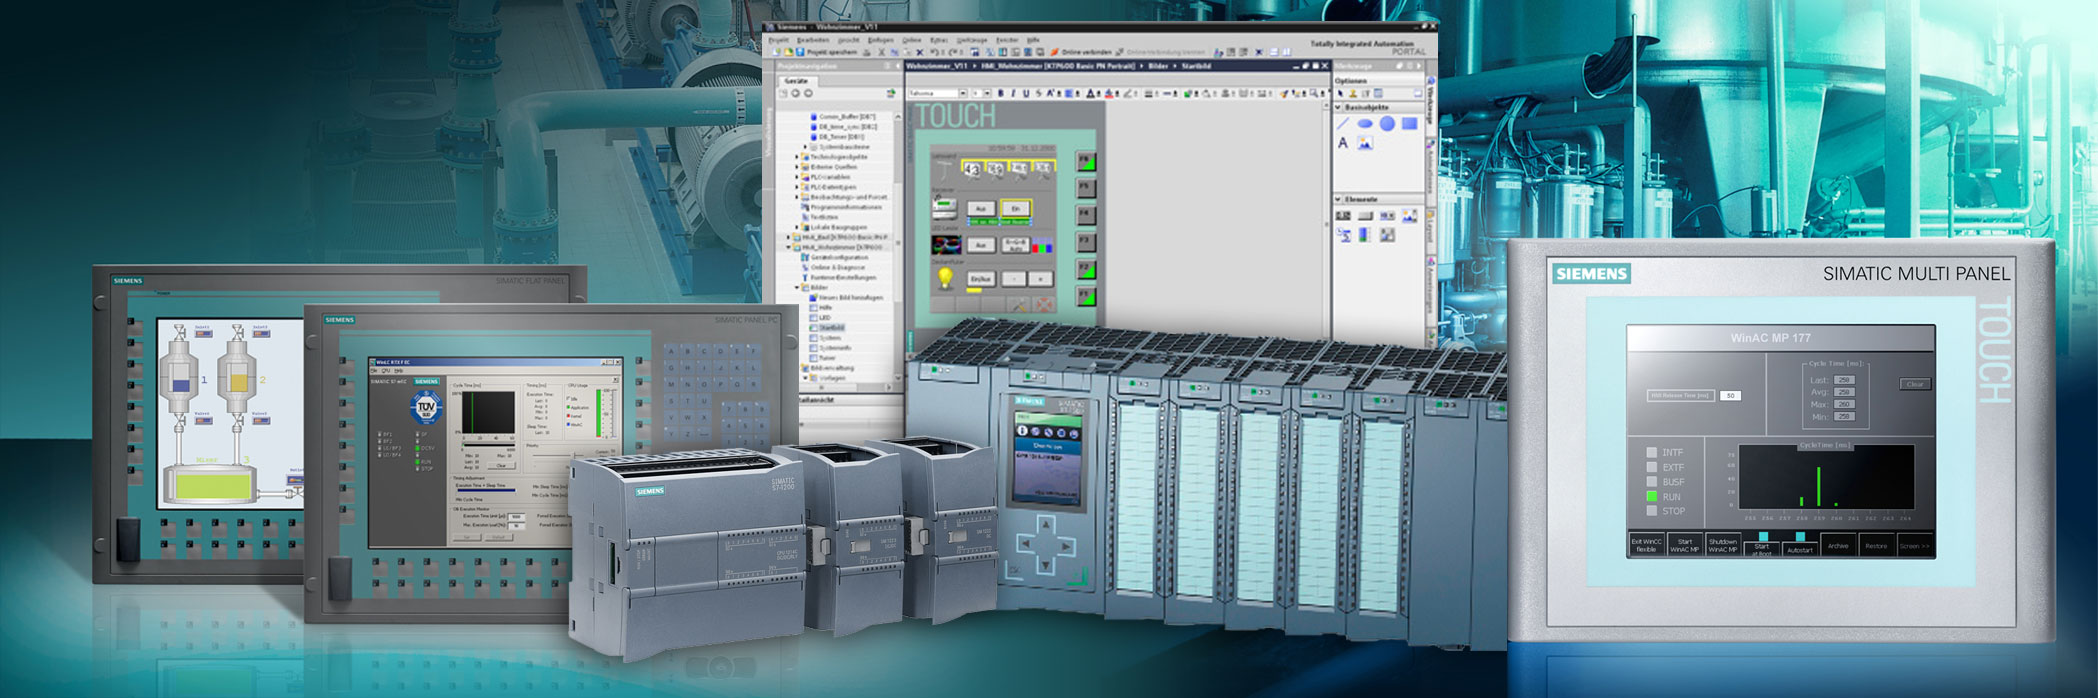Screen dimensions: 2098x698
Task: Click the I/O field icon in Elemente palette
Action: [1343, 216]
